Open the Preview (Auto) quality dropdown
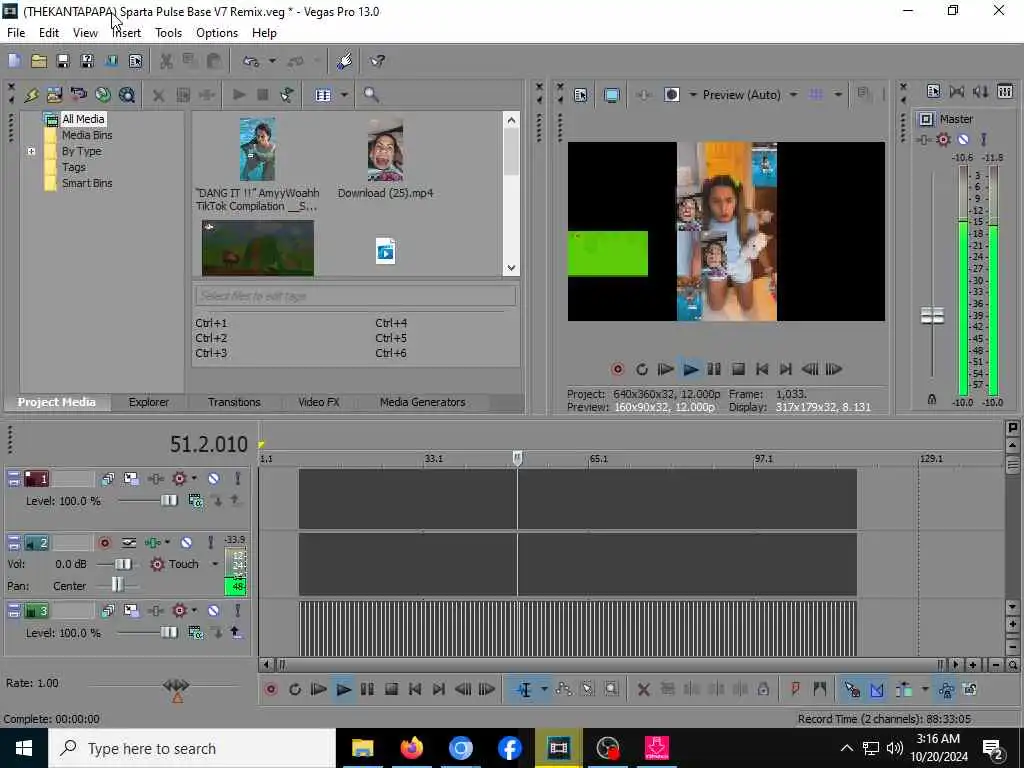The width and height of the screenshot is (1024, 768). 793,95
